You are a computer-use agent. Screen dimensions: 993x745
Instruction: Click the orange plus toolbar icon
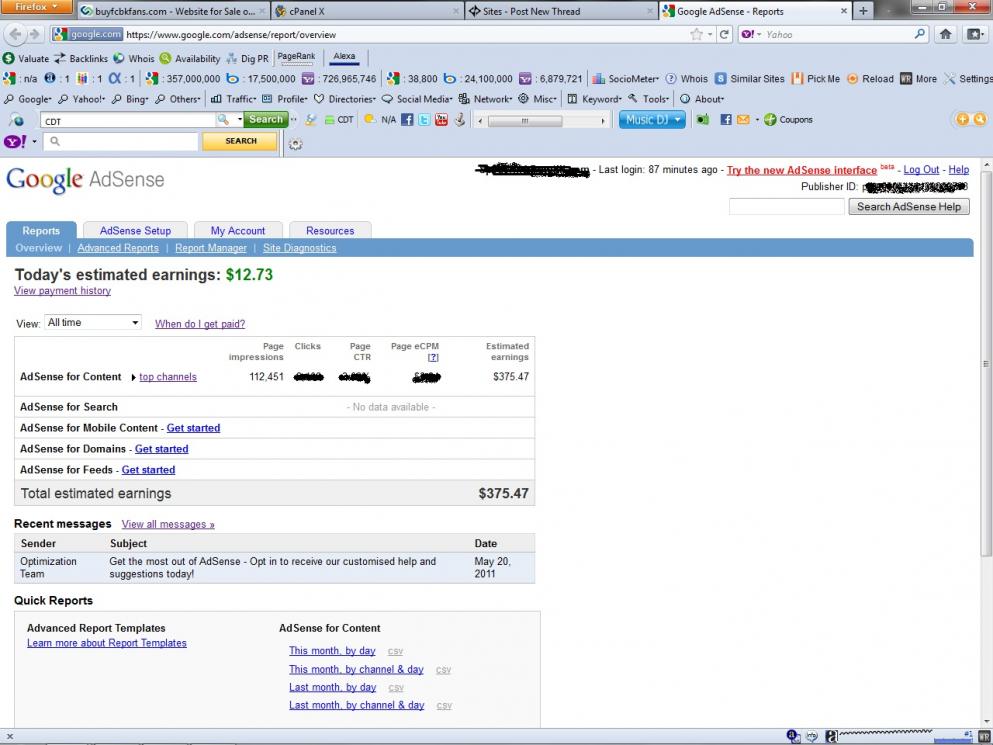pyautogui.click(x=962, y=119)
